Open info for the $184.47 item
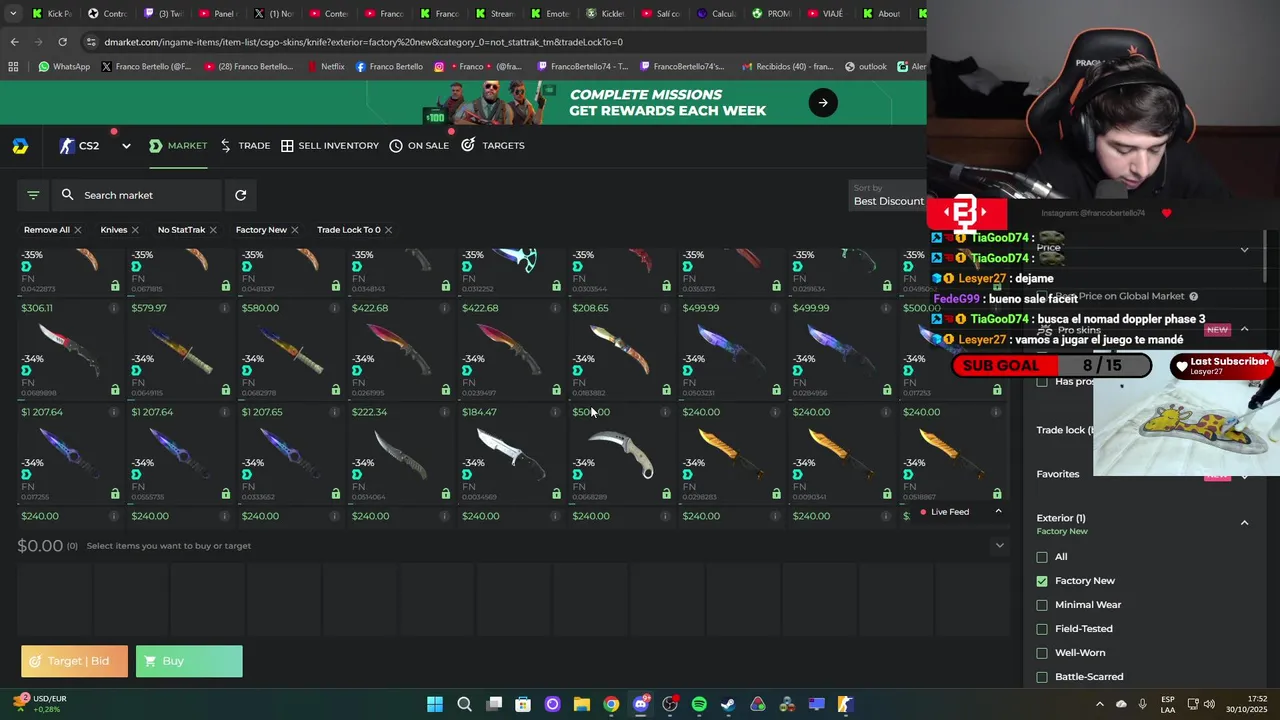The image size is (1280, 720). coord(555,412)
